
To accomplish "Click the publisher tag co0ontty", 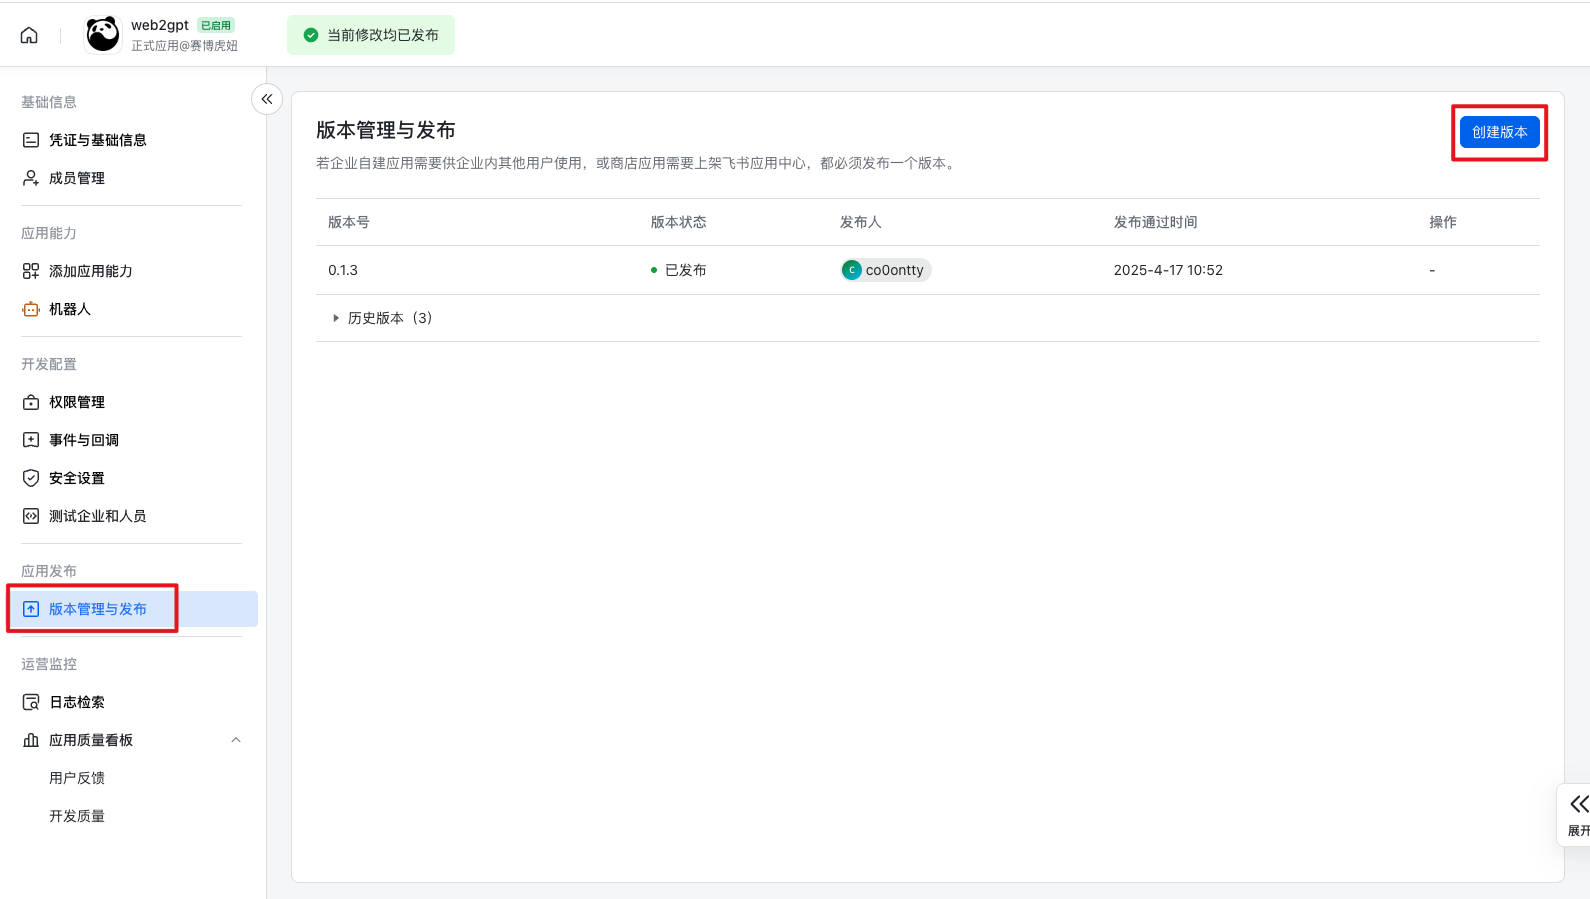I will point(886,270).
